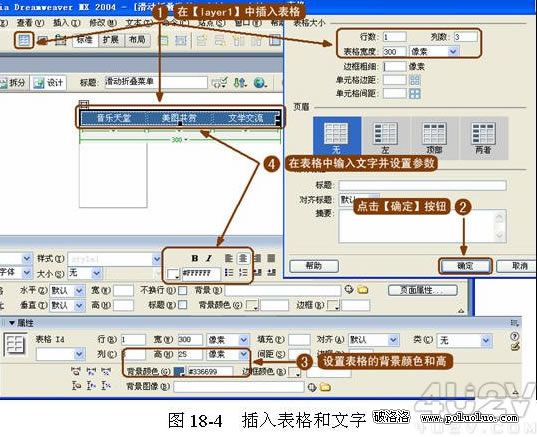Click the 帮助 (Help) button in dialog
This screenshot has height=437, width=537.
314,266
